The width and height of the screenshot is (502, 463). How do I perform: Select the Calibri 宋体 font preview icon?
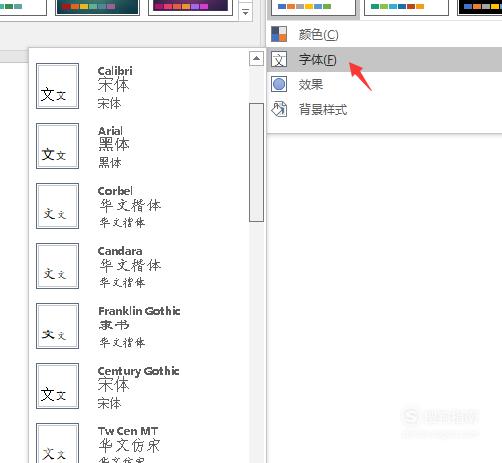pos(57,86)
